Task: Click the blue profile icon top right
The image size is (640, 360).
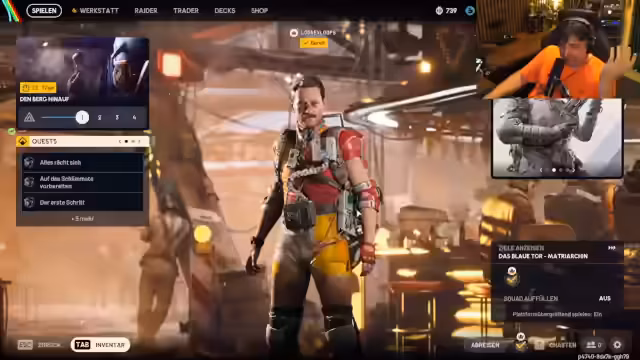Action: [470, 11]
